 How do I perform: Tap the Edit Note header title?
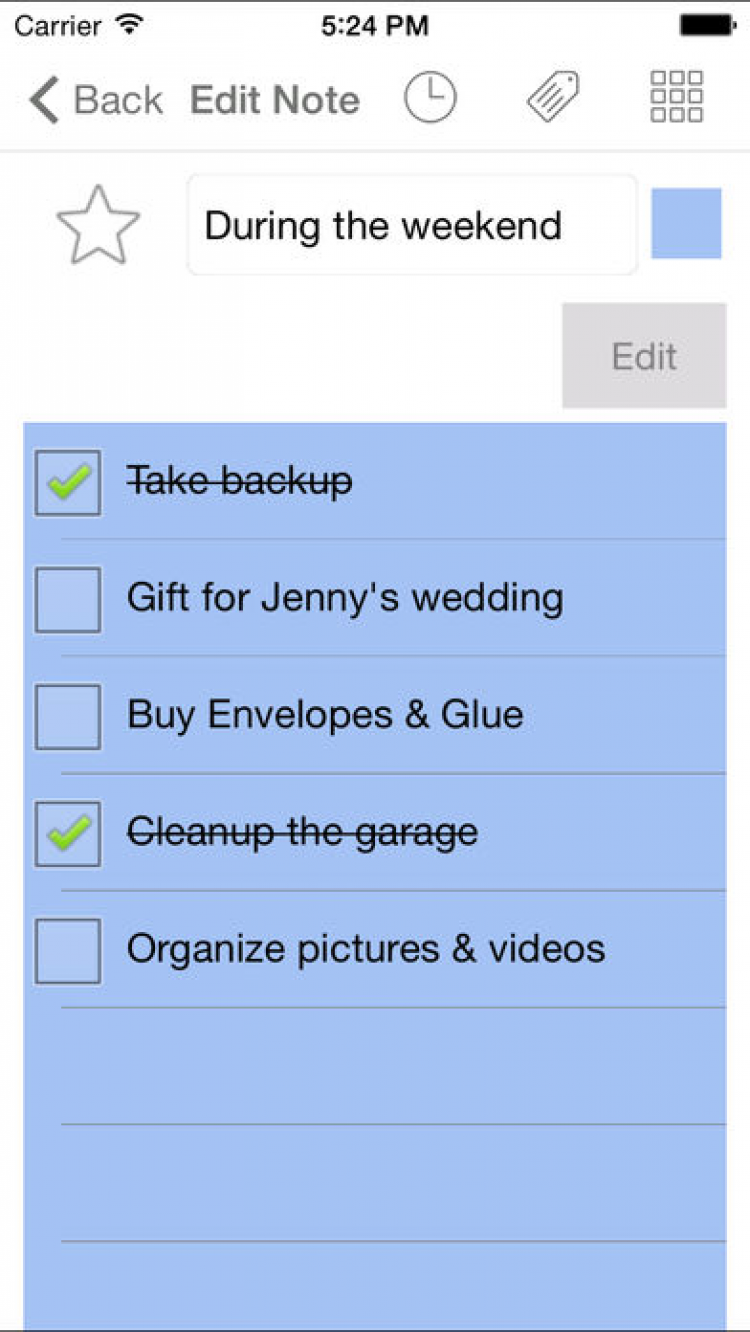[275, 100]
